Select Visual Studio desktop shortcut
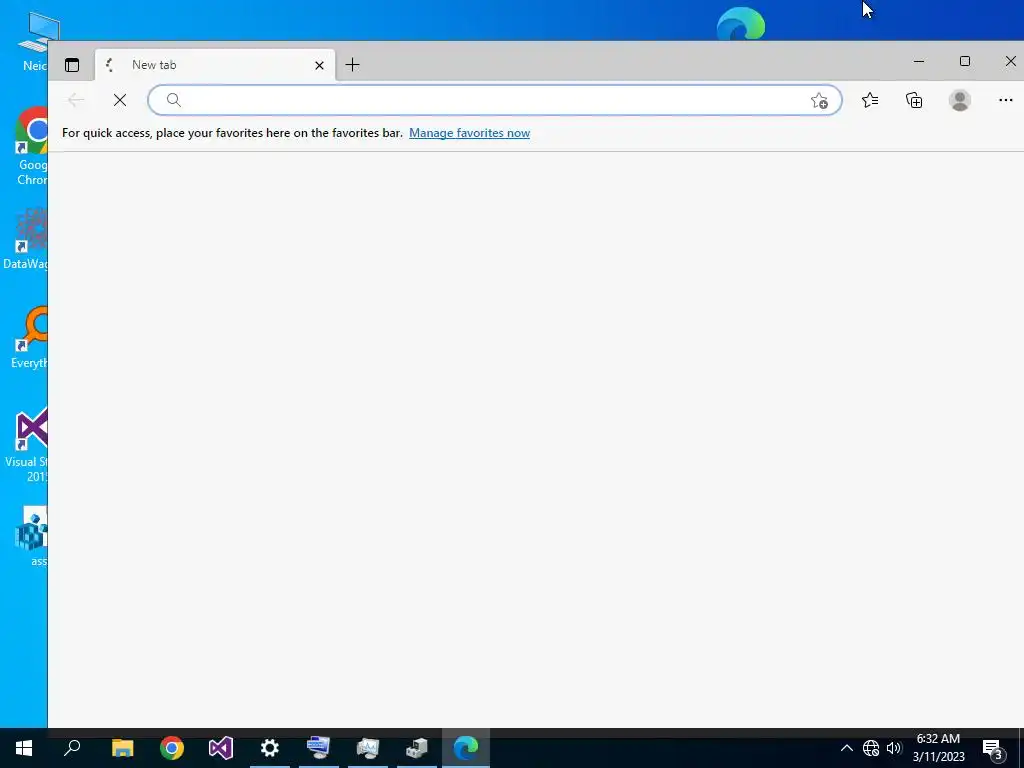Image resolution: width=1024 pixels, height=768 pixels. point(26,445)
